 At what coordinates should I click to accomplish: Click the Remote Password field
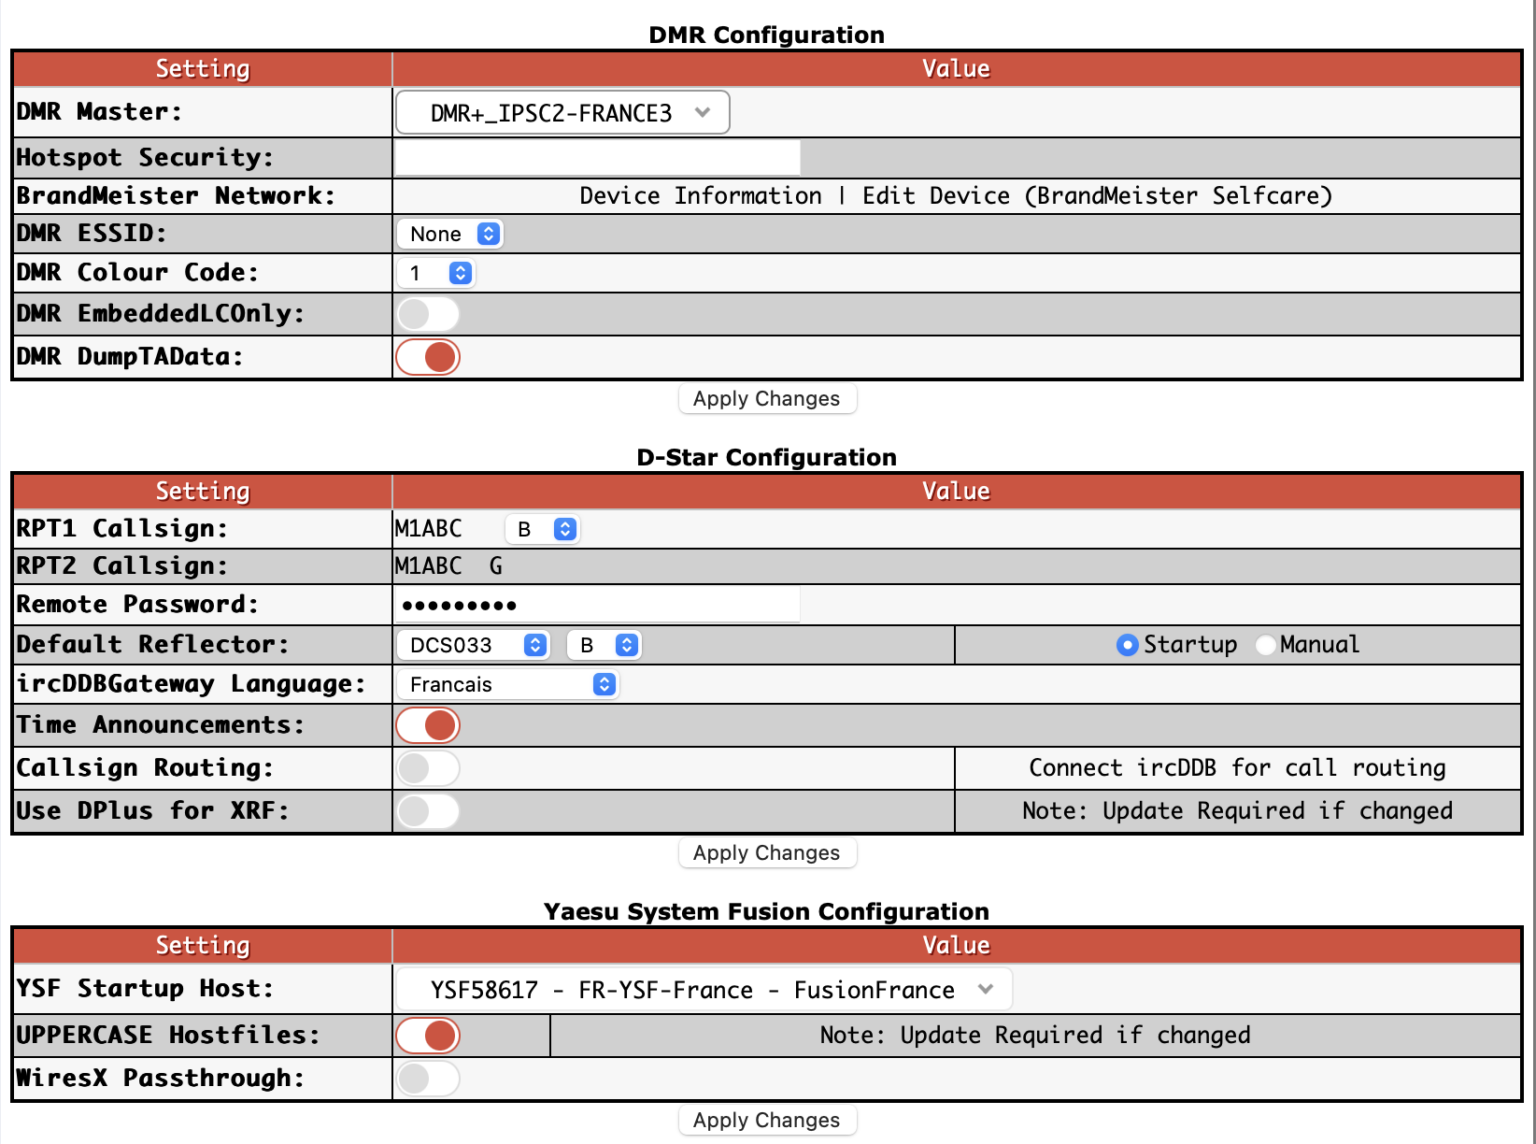point(598,604)
